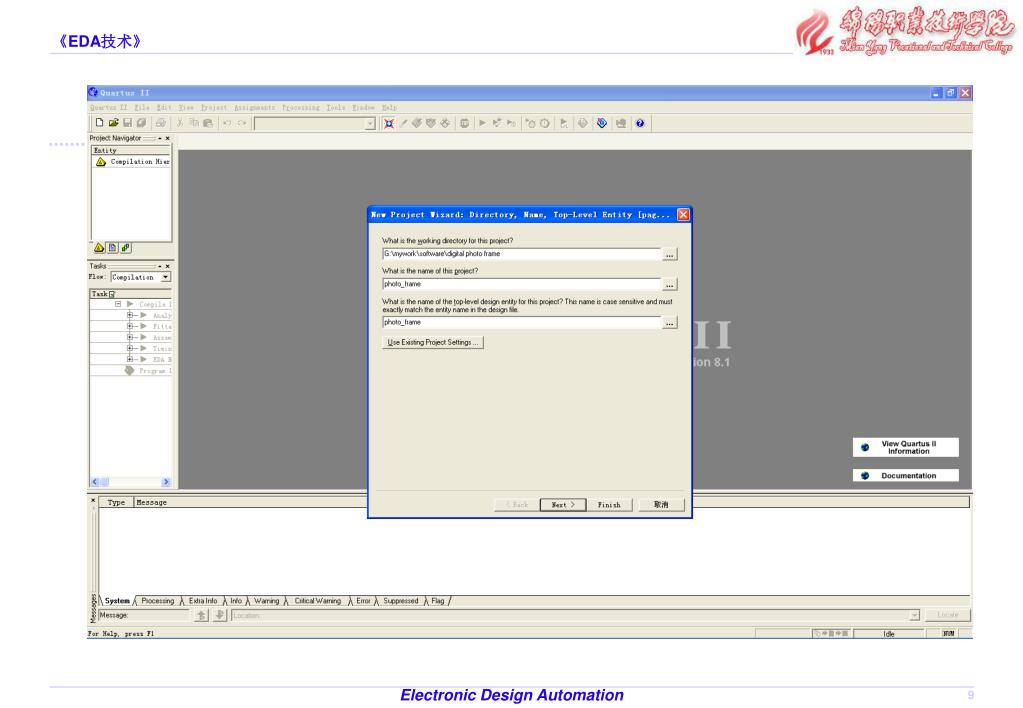Open the Project menu
Image resolution: width=1023 pixels, height=708 pixels.
[x=214, y=108]
